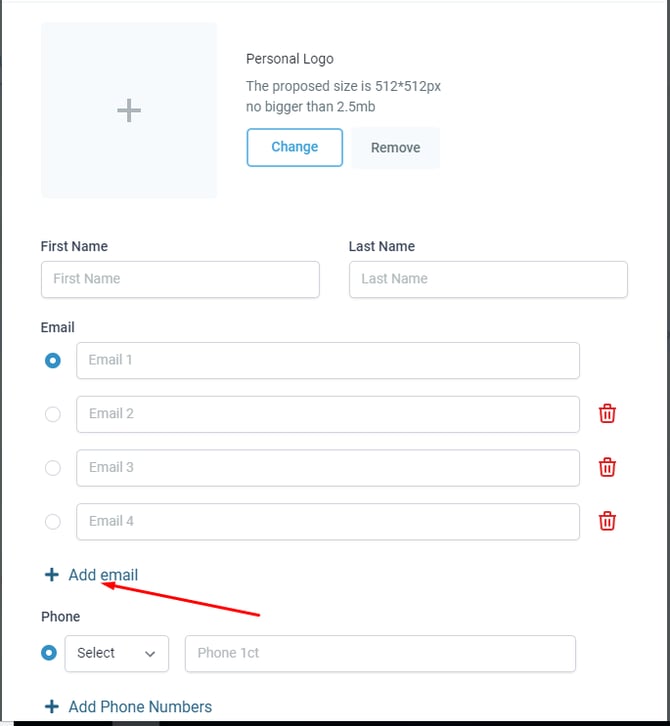Click the plus icon in logo placeholder
Viewport: 670px width, 726px height.
coord(129,110)
